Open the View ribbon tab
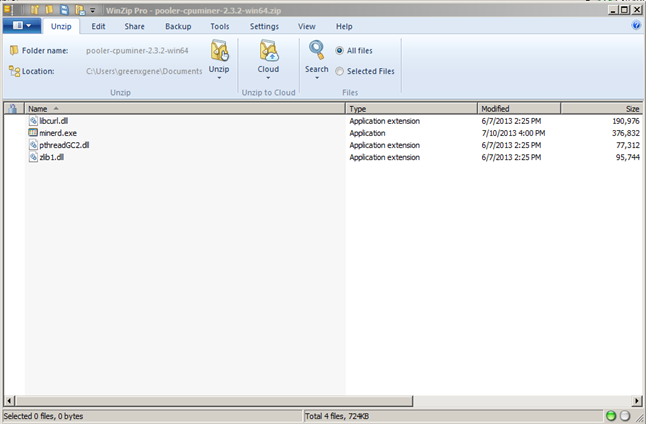Viewport: 646px width, 424px height. pyautogui.click(x=307, y=26)
